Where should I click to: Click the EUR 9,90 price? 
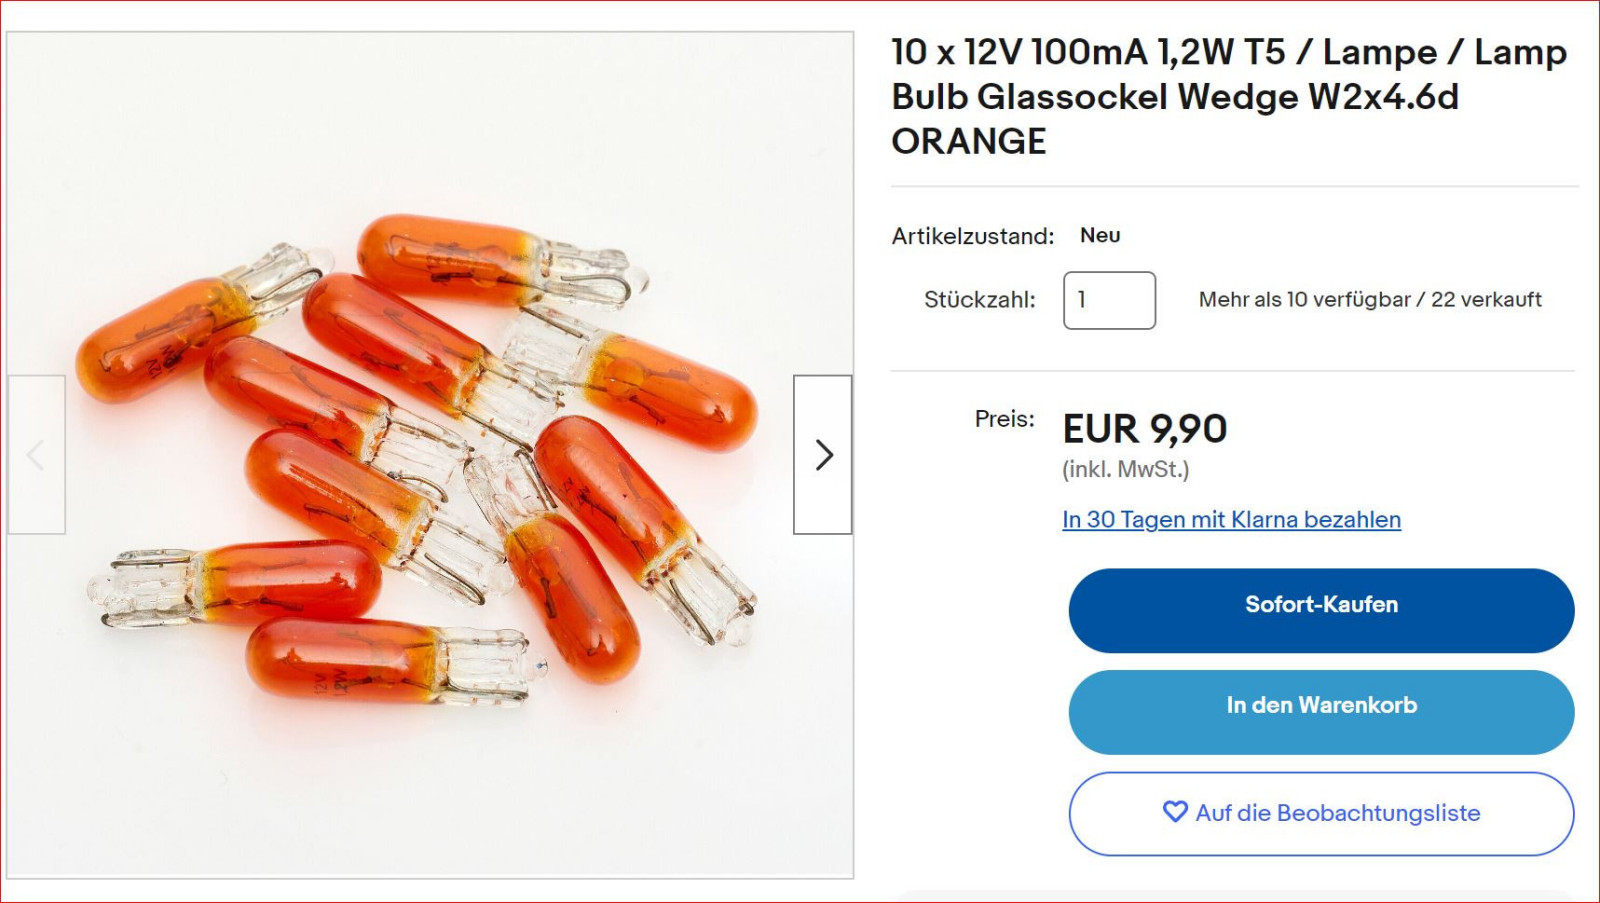pyautogui.click(x=1144, y=429)
